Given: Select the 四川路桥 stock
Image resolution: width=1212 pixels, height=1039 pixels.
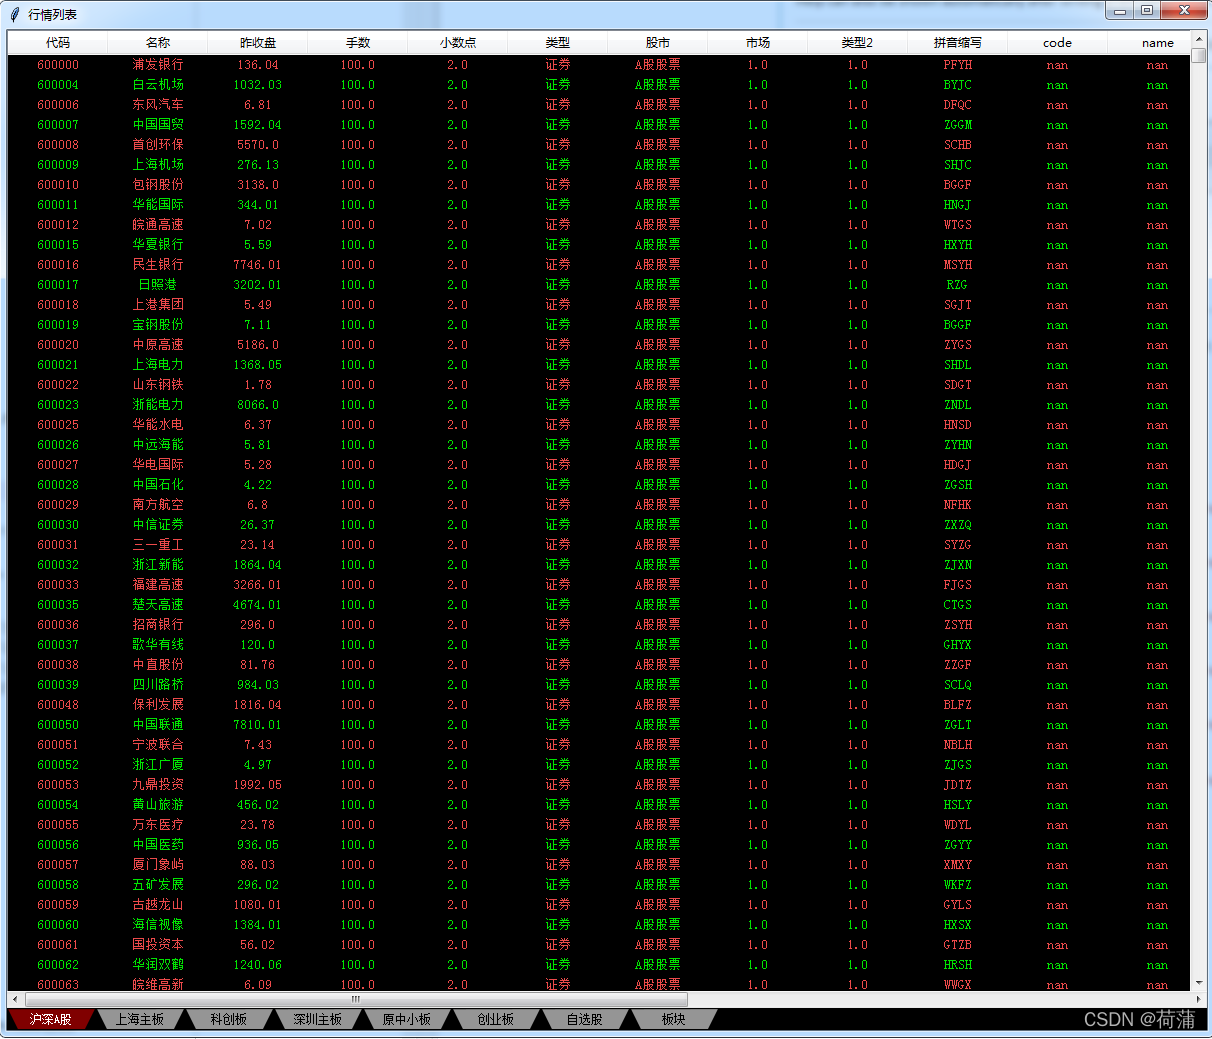Looking at the screenshot, I should [158, 685].
